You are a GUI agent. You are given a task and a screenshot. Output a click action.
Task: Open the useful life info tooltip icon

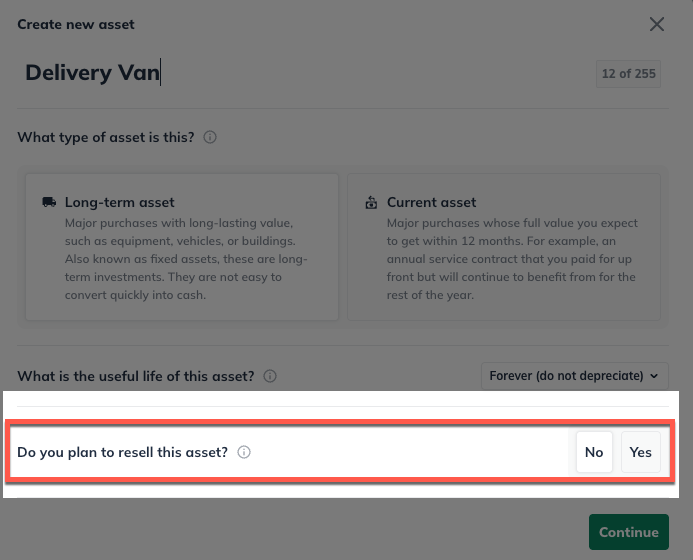[270, 377]
